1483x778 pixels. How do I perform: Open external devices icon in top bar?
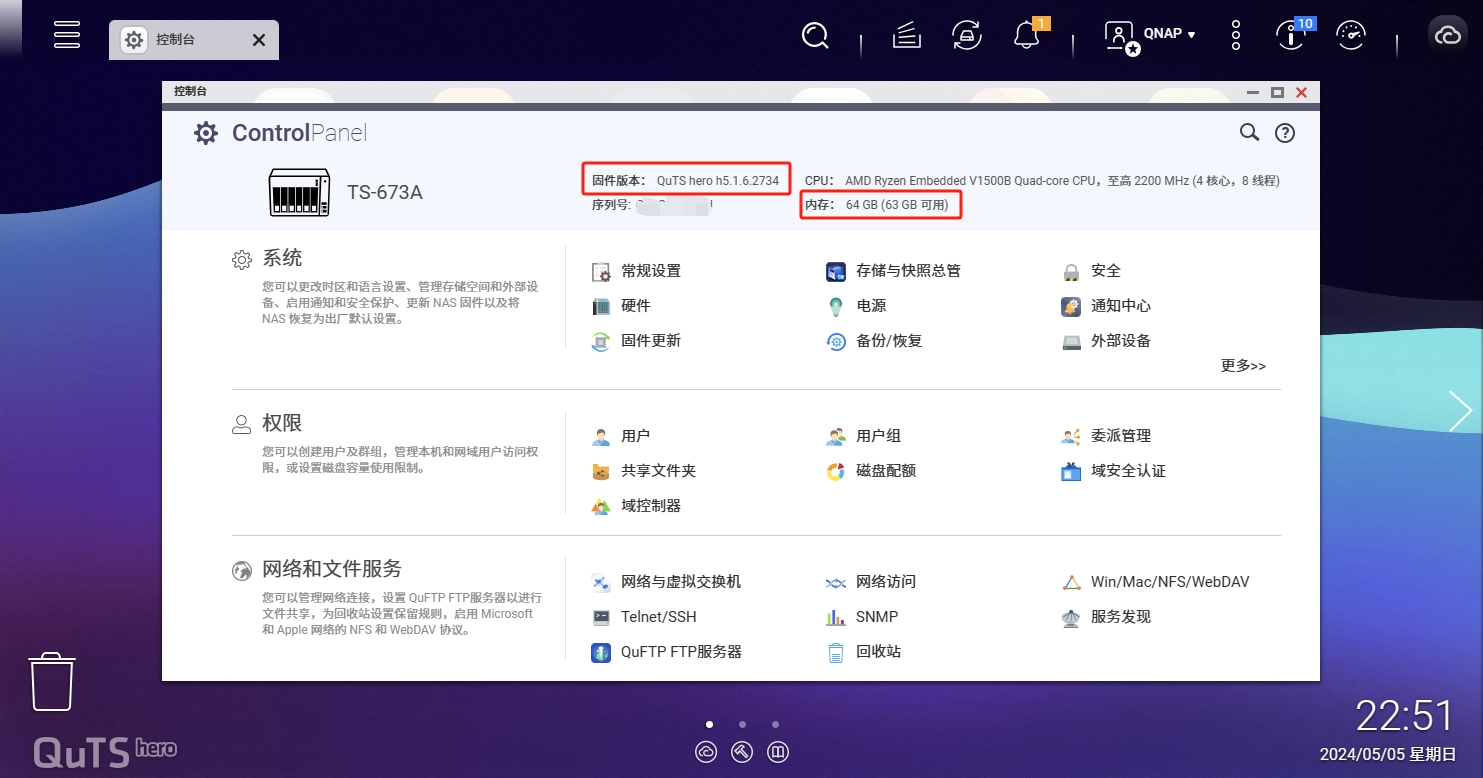[x=966, y=36]
